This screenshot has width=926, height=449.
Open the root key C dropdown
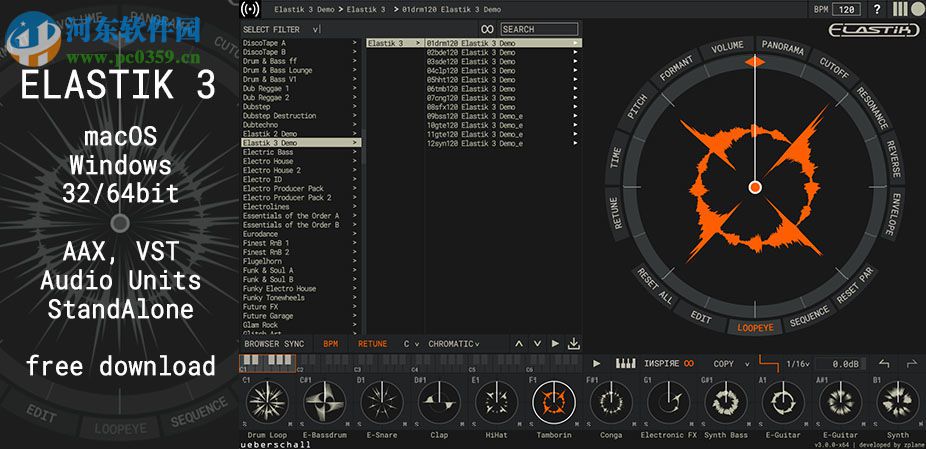[x=411, y=344]
